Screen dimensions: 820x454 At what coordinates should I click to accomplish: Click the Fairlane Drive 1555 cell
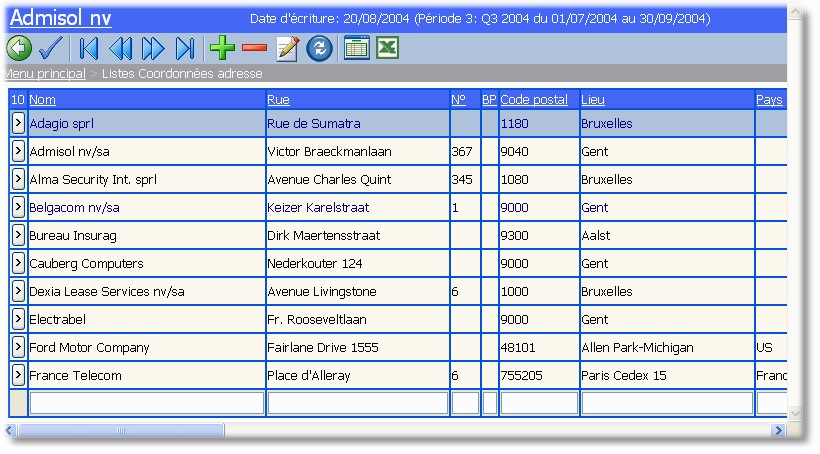358,347
